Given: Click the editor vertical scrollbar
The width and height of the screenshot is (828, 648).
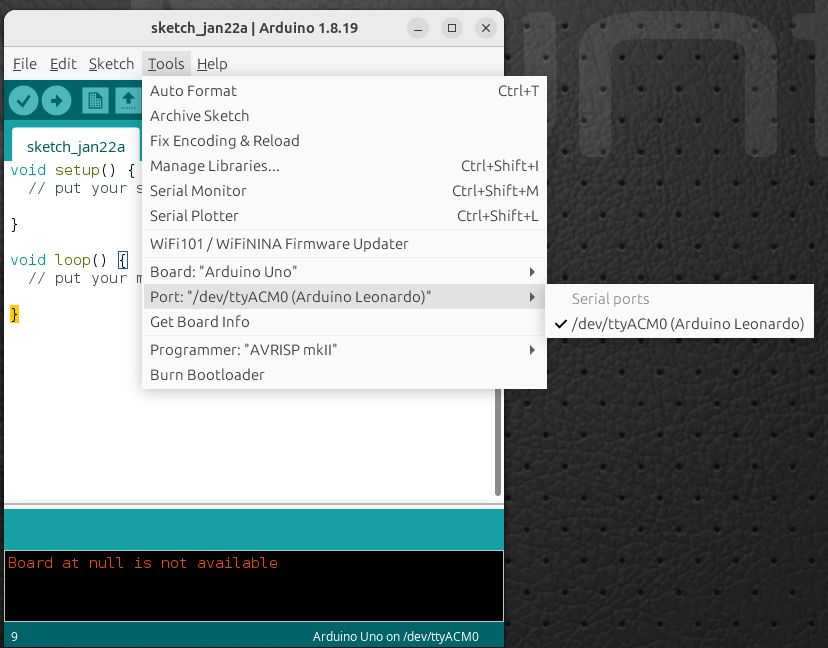Looking at the screenshot, I should (x=497, y=442).
